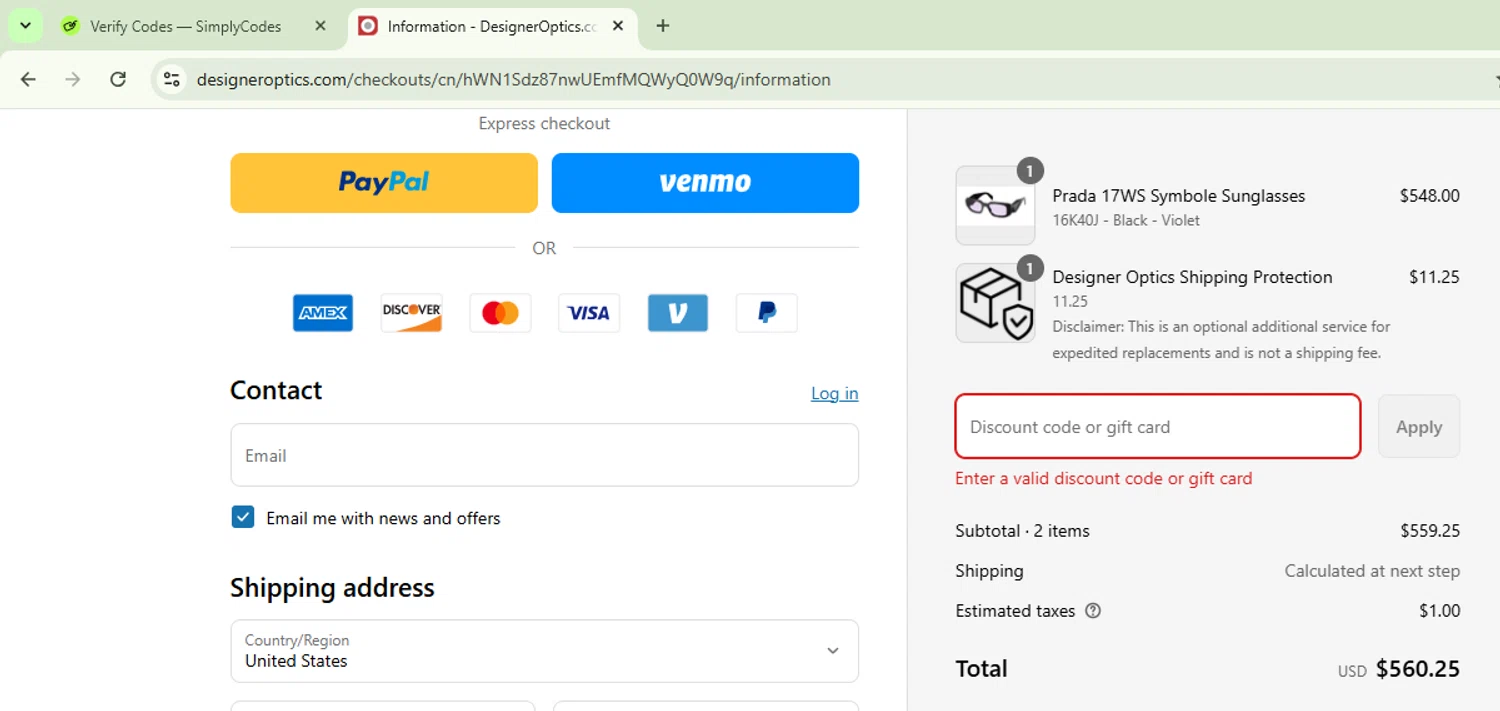Viewport: 1500px width, 711px height.
Task: Click the small PayPal P icon
Action: (767, 313)
